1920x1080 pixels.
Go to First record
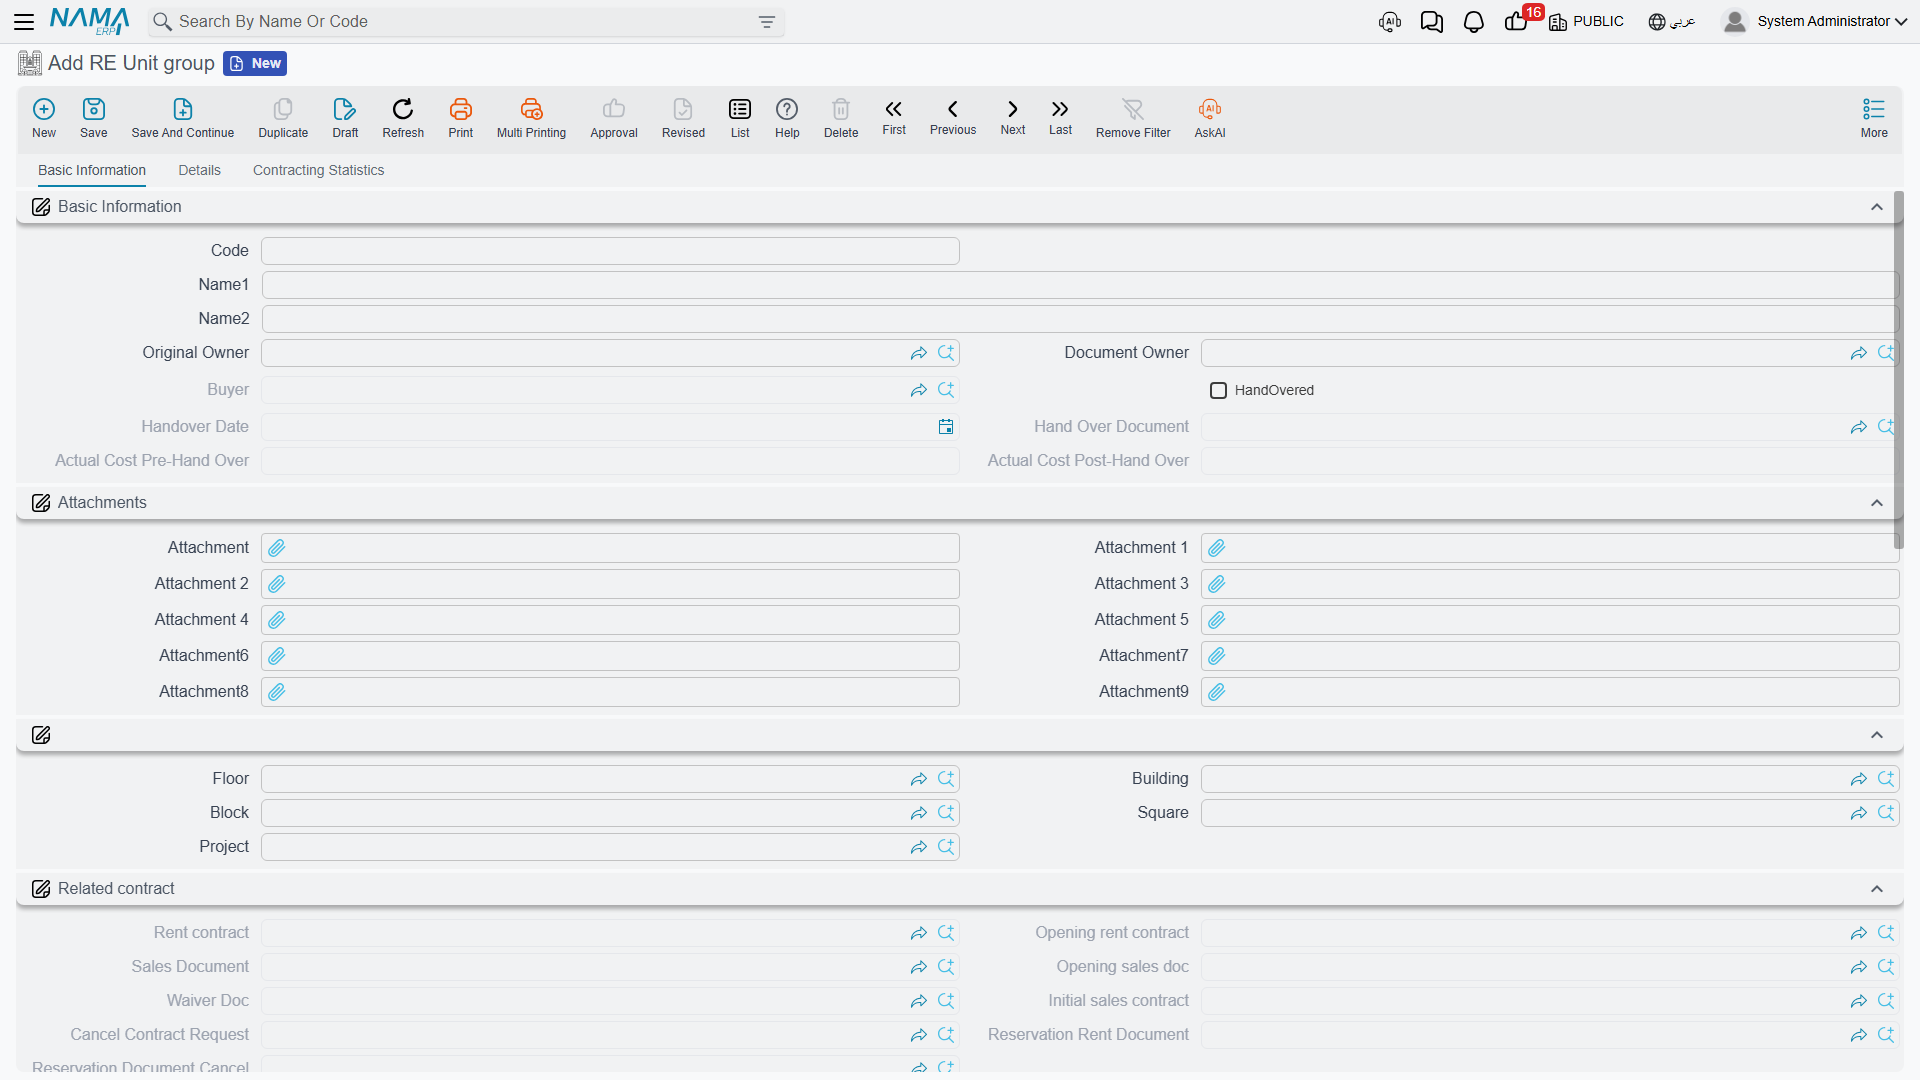pos(894,116)
